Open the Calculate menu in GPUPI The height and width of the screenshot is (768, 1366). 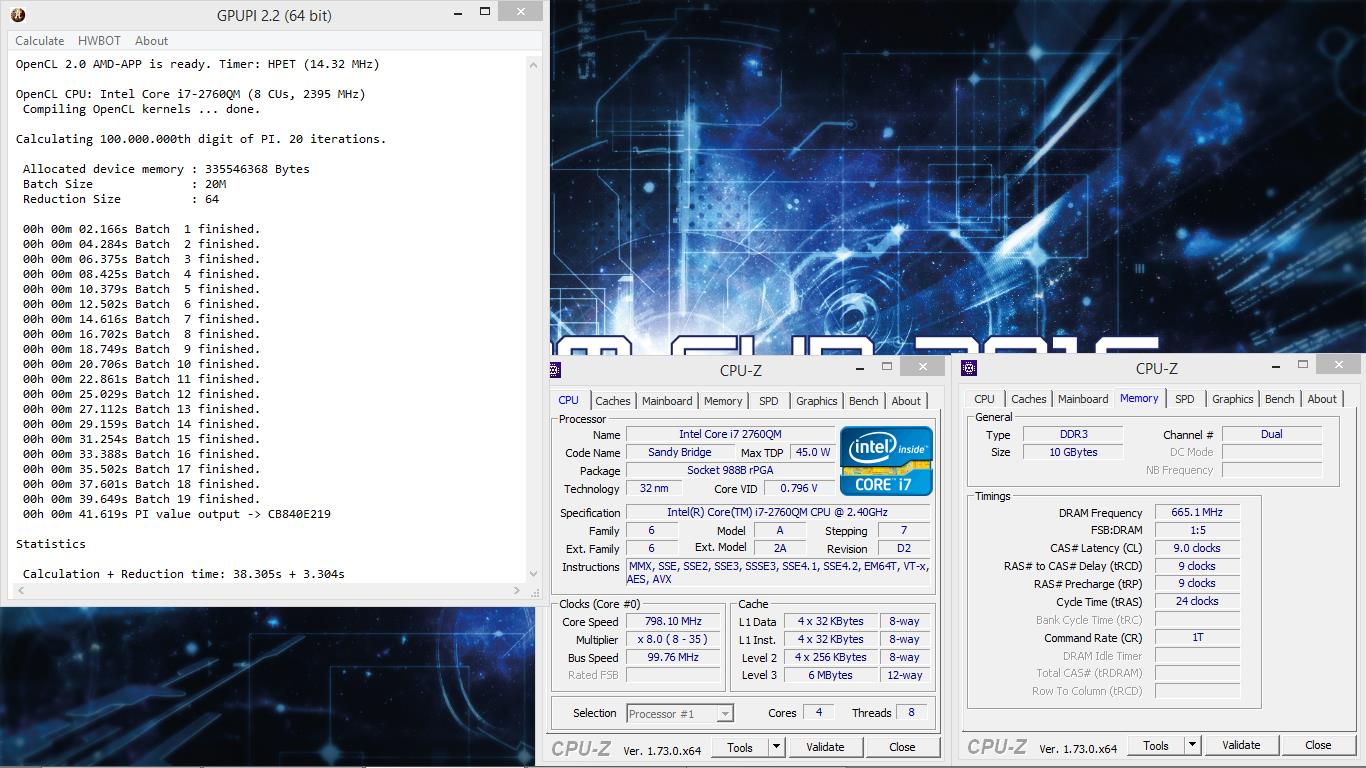[x=40, y=41]
